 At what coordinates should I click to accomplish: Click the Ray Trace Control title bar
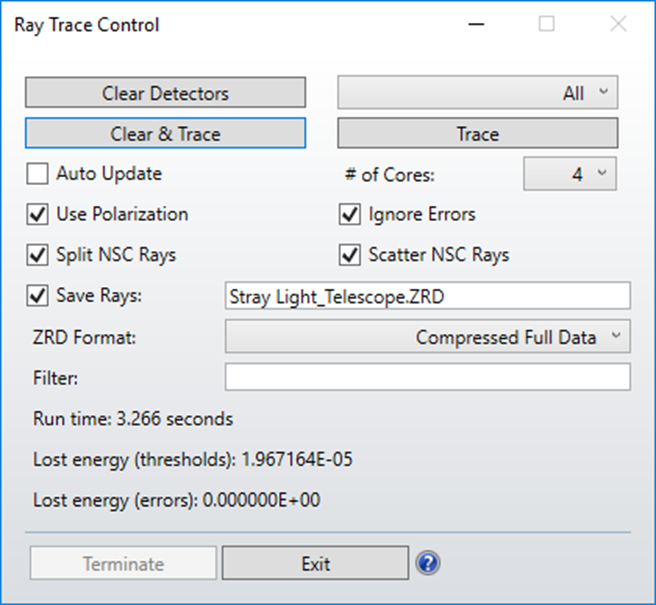click(x=250, y=25)
